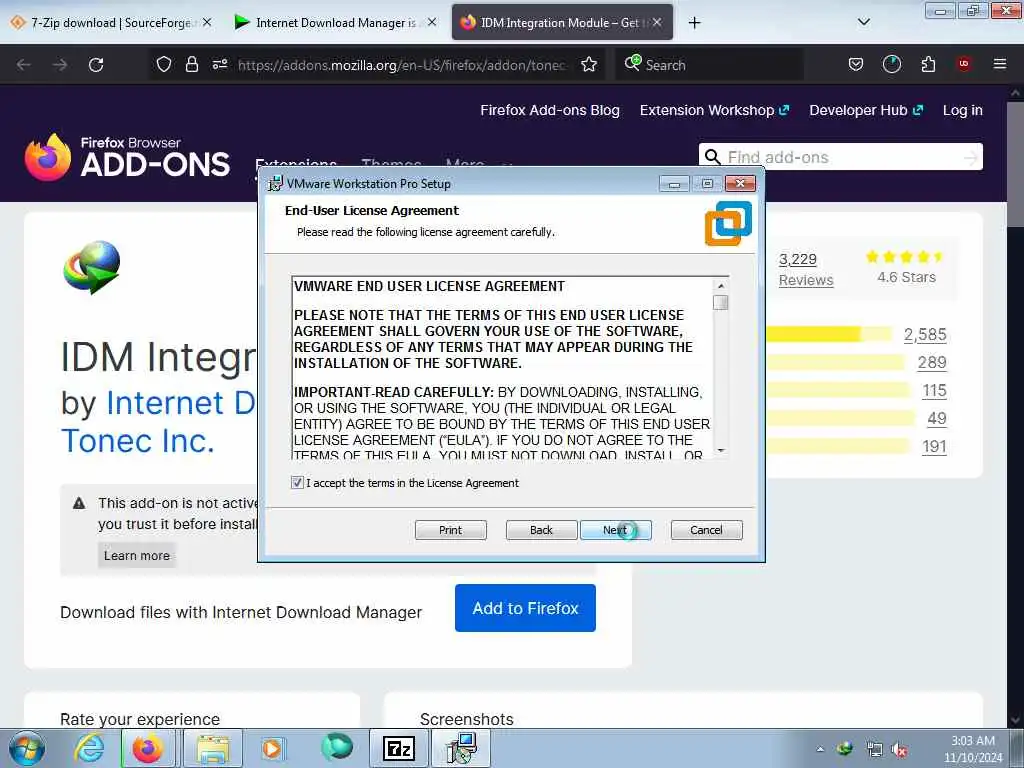Click the green round taskbar icon
The height and width of the screenshot is (768, 1024).
pos(337,747)
